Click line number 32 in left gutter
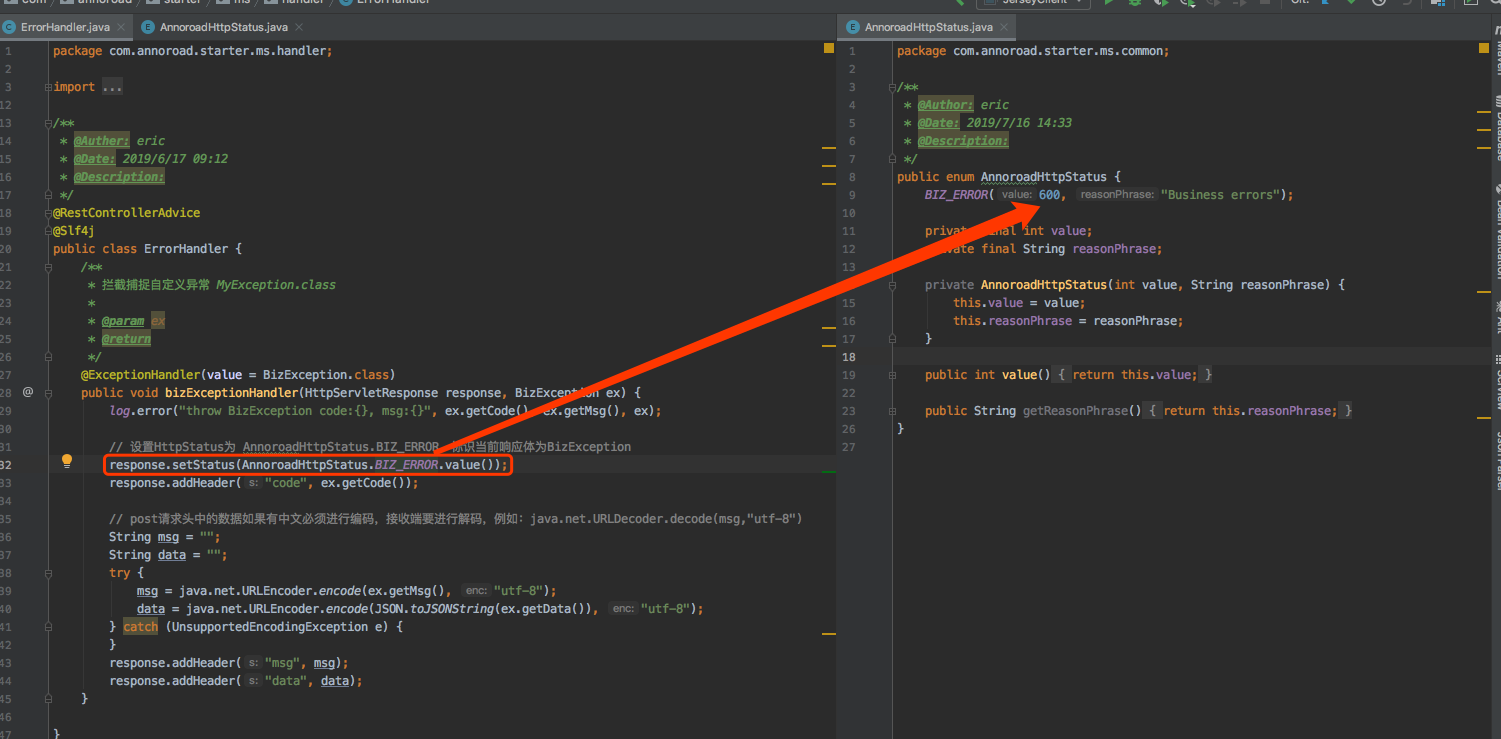 [7, 465]
